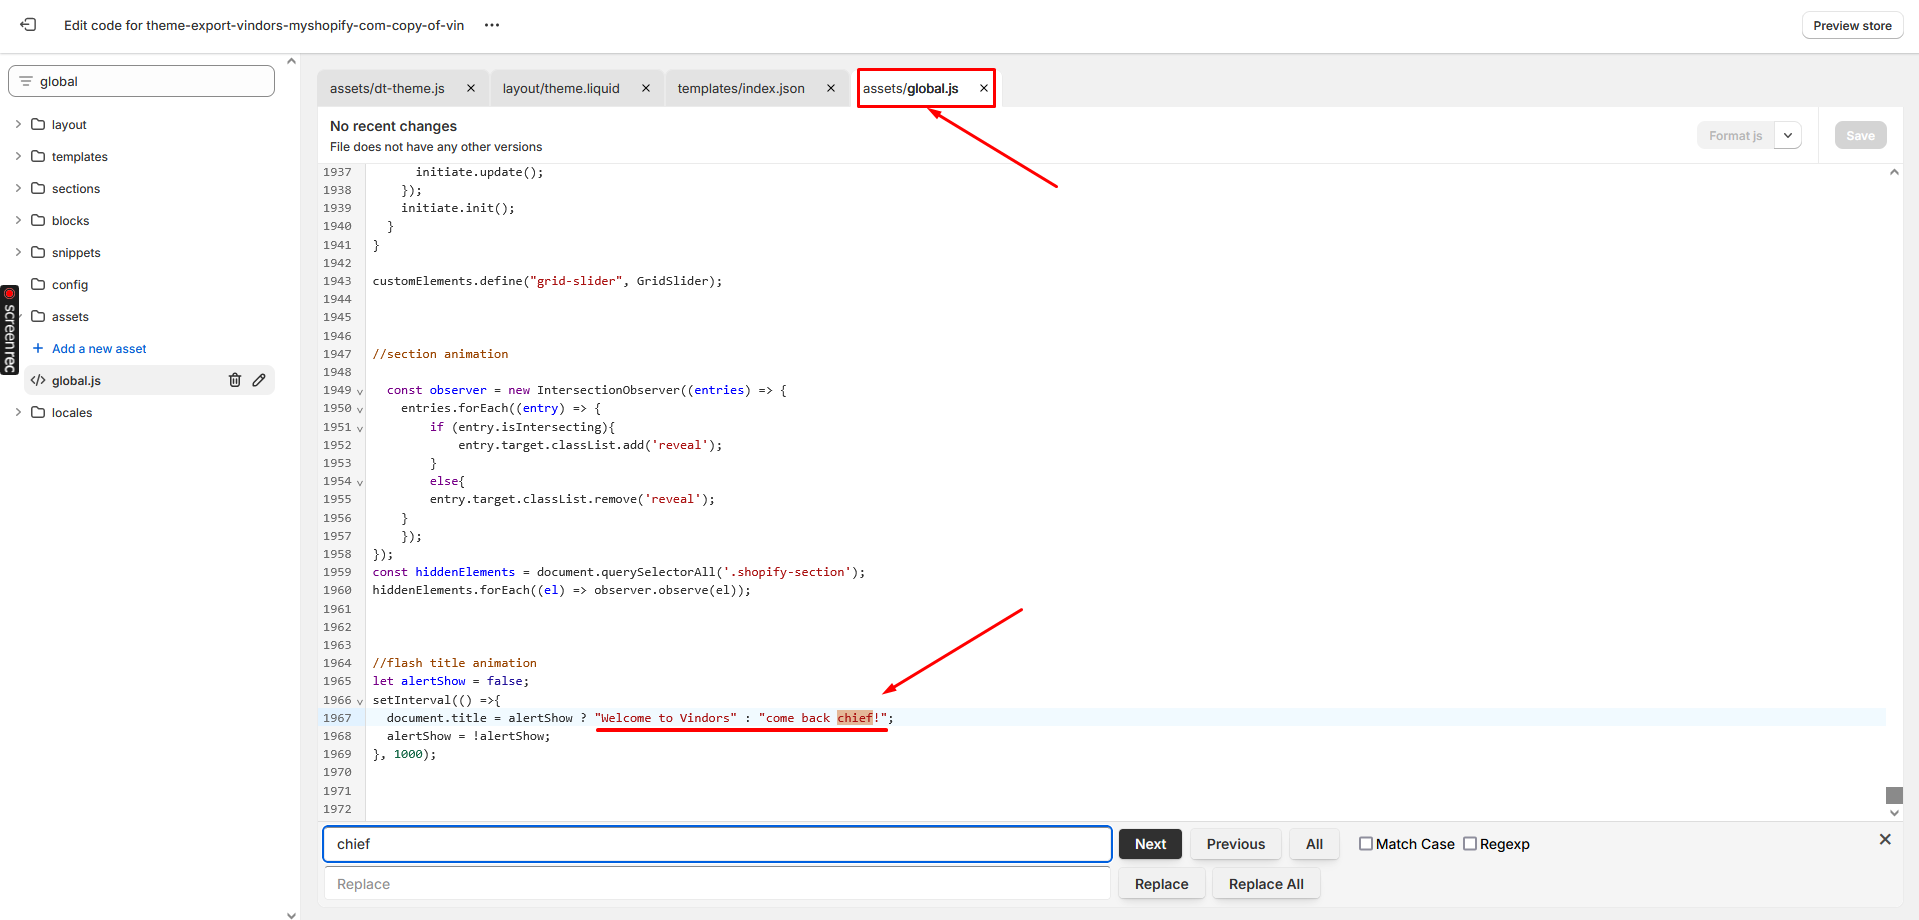The height and width of the screenshot is (920, 1919).
Task: Click the templates folder icon
Action: click(x=38, y=156)
